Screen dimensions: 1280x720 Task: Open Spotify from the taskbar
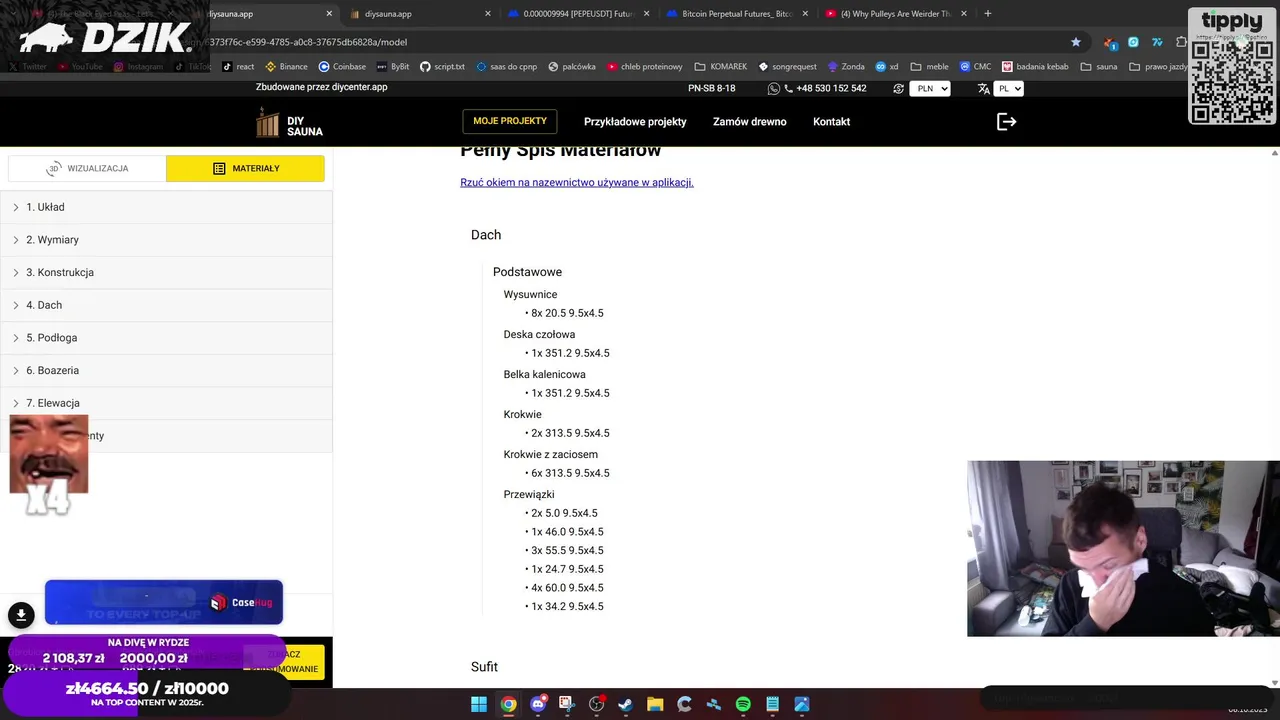tap(743, 704)
